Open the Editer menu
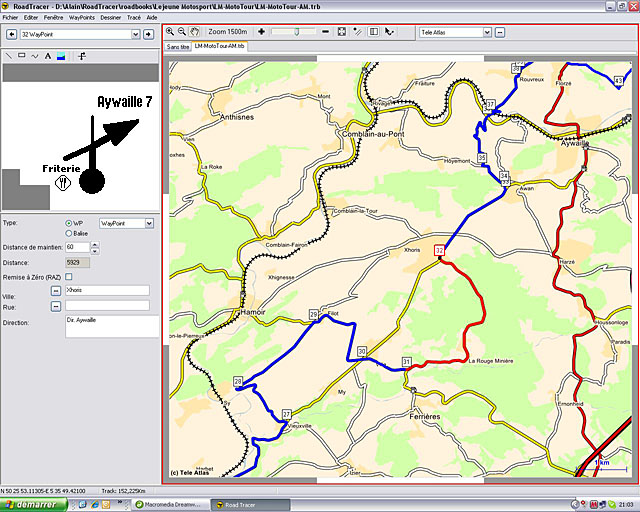This screenshot has width=640, height=512. (31, 18)
